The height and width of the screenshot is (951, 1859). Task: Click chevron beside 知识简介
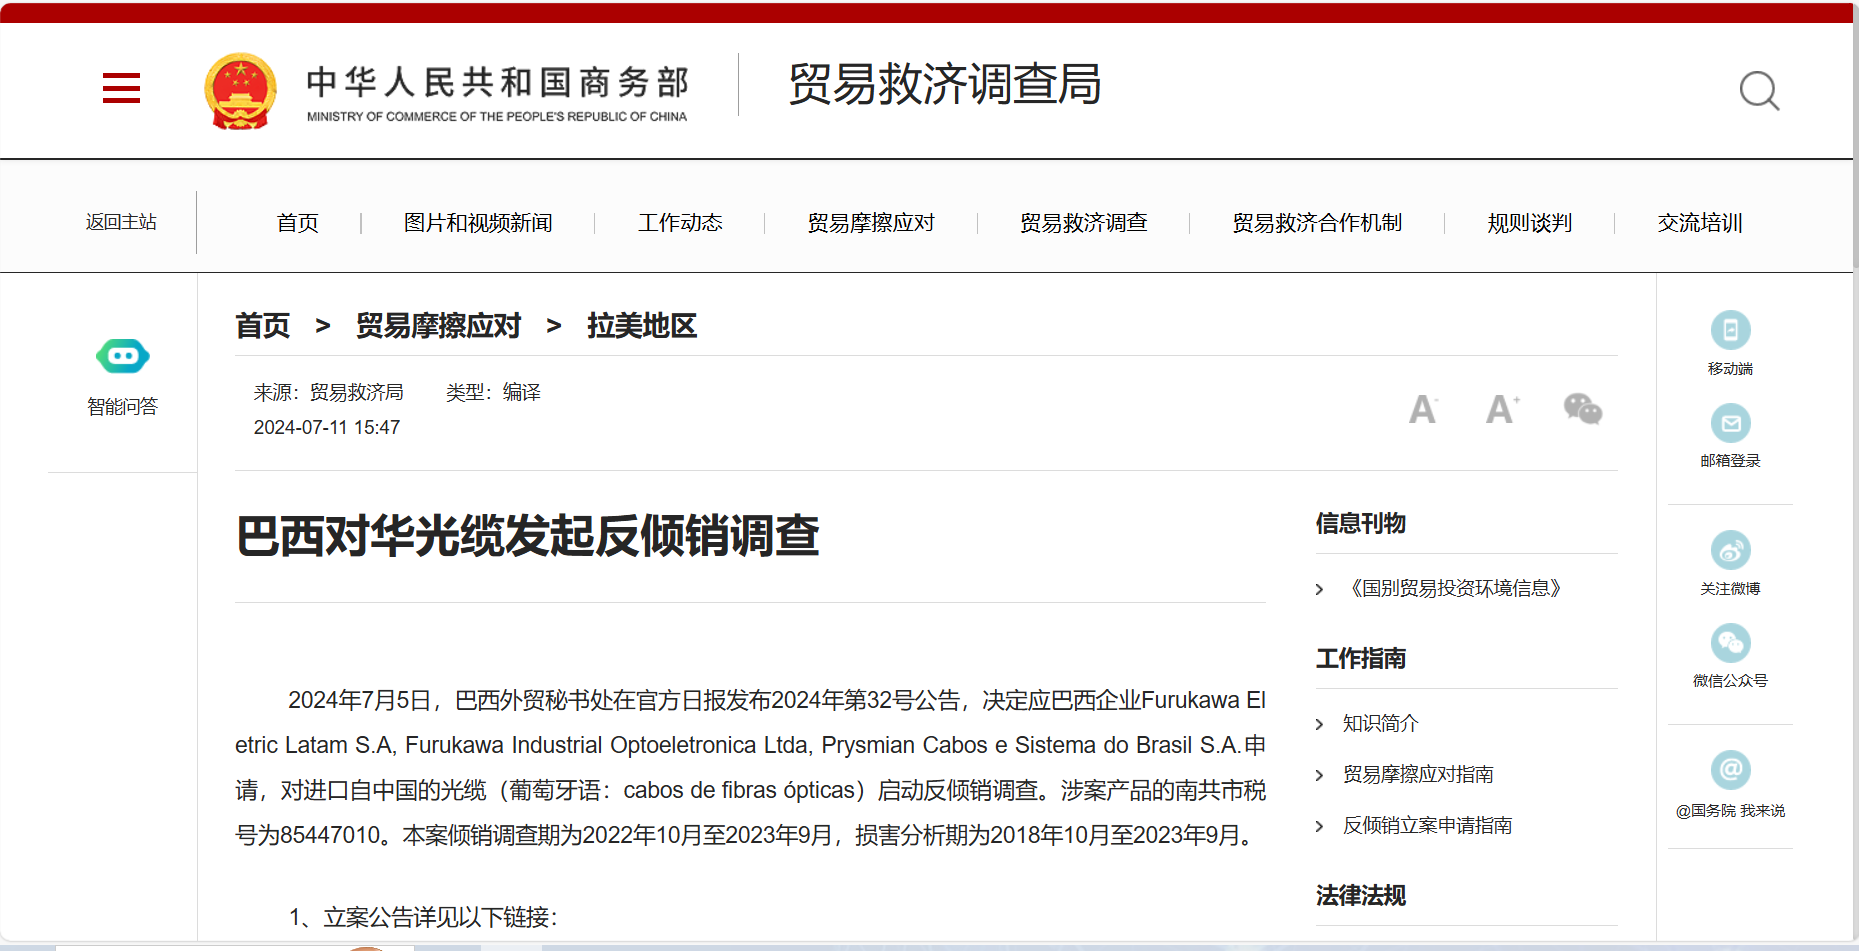pyautogui.click(x=1320, y=725)
